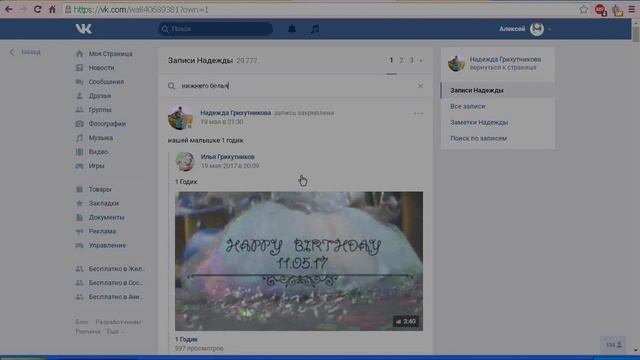
Task: Bookmark page with star icon
Action: click(584, 9)
